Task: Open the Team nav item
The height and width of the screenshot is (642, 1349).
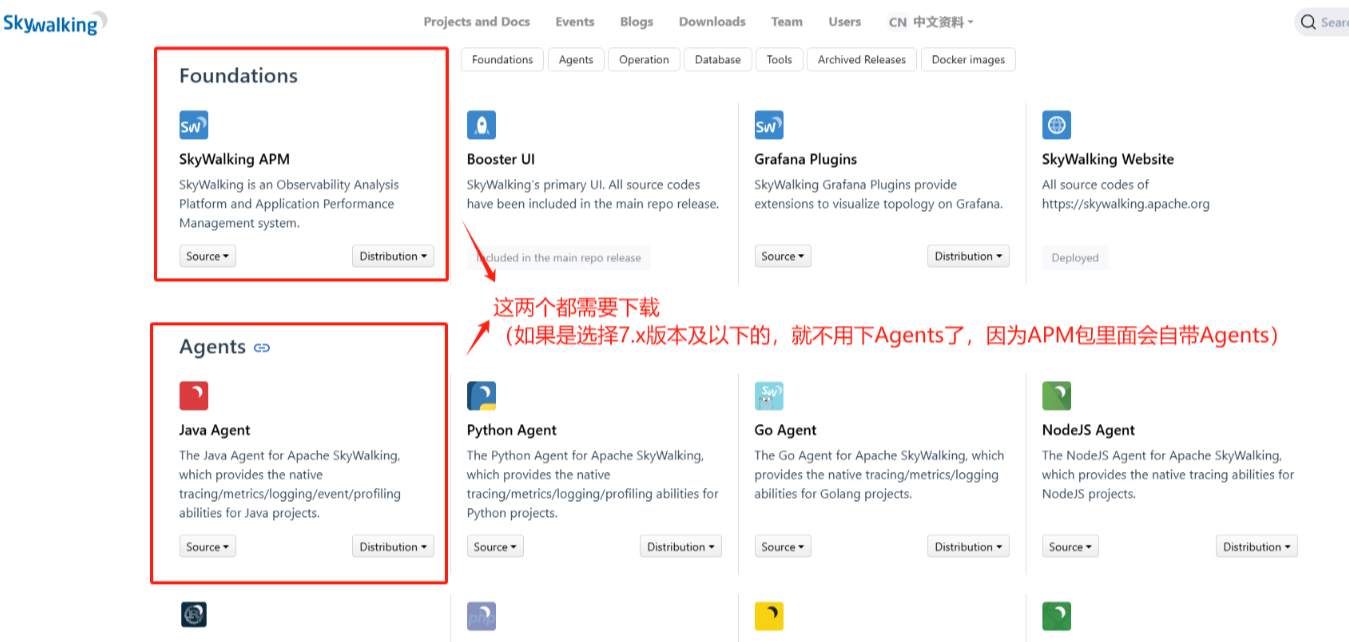Action: click(787, 22)
